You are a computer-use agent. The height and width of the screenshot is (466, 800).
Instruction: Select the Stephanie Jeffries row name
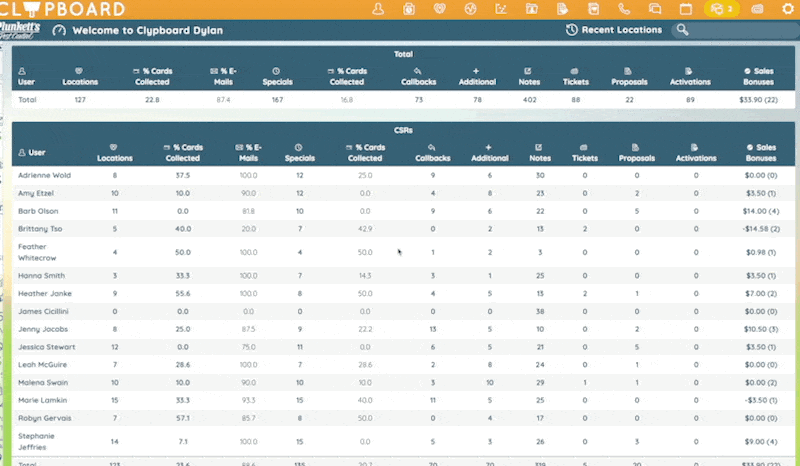36,442
